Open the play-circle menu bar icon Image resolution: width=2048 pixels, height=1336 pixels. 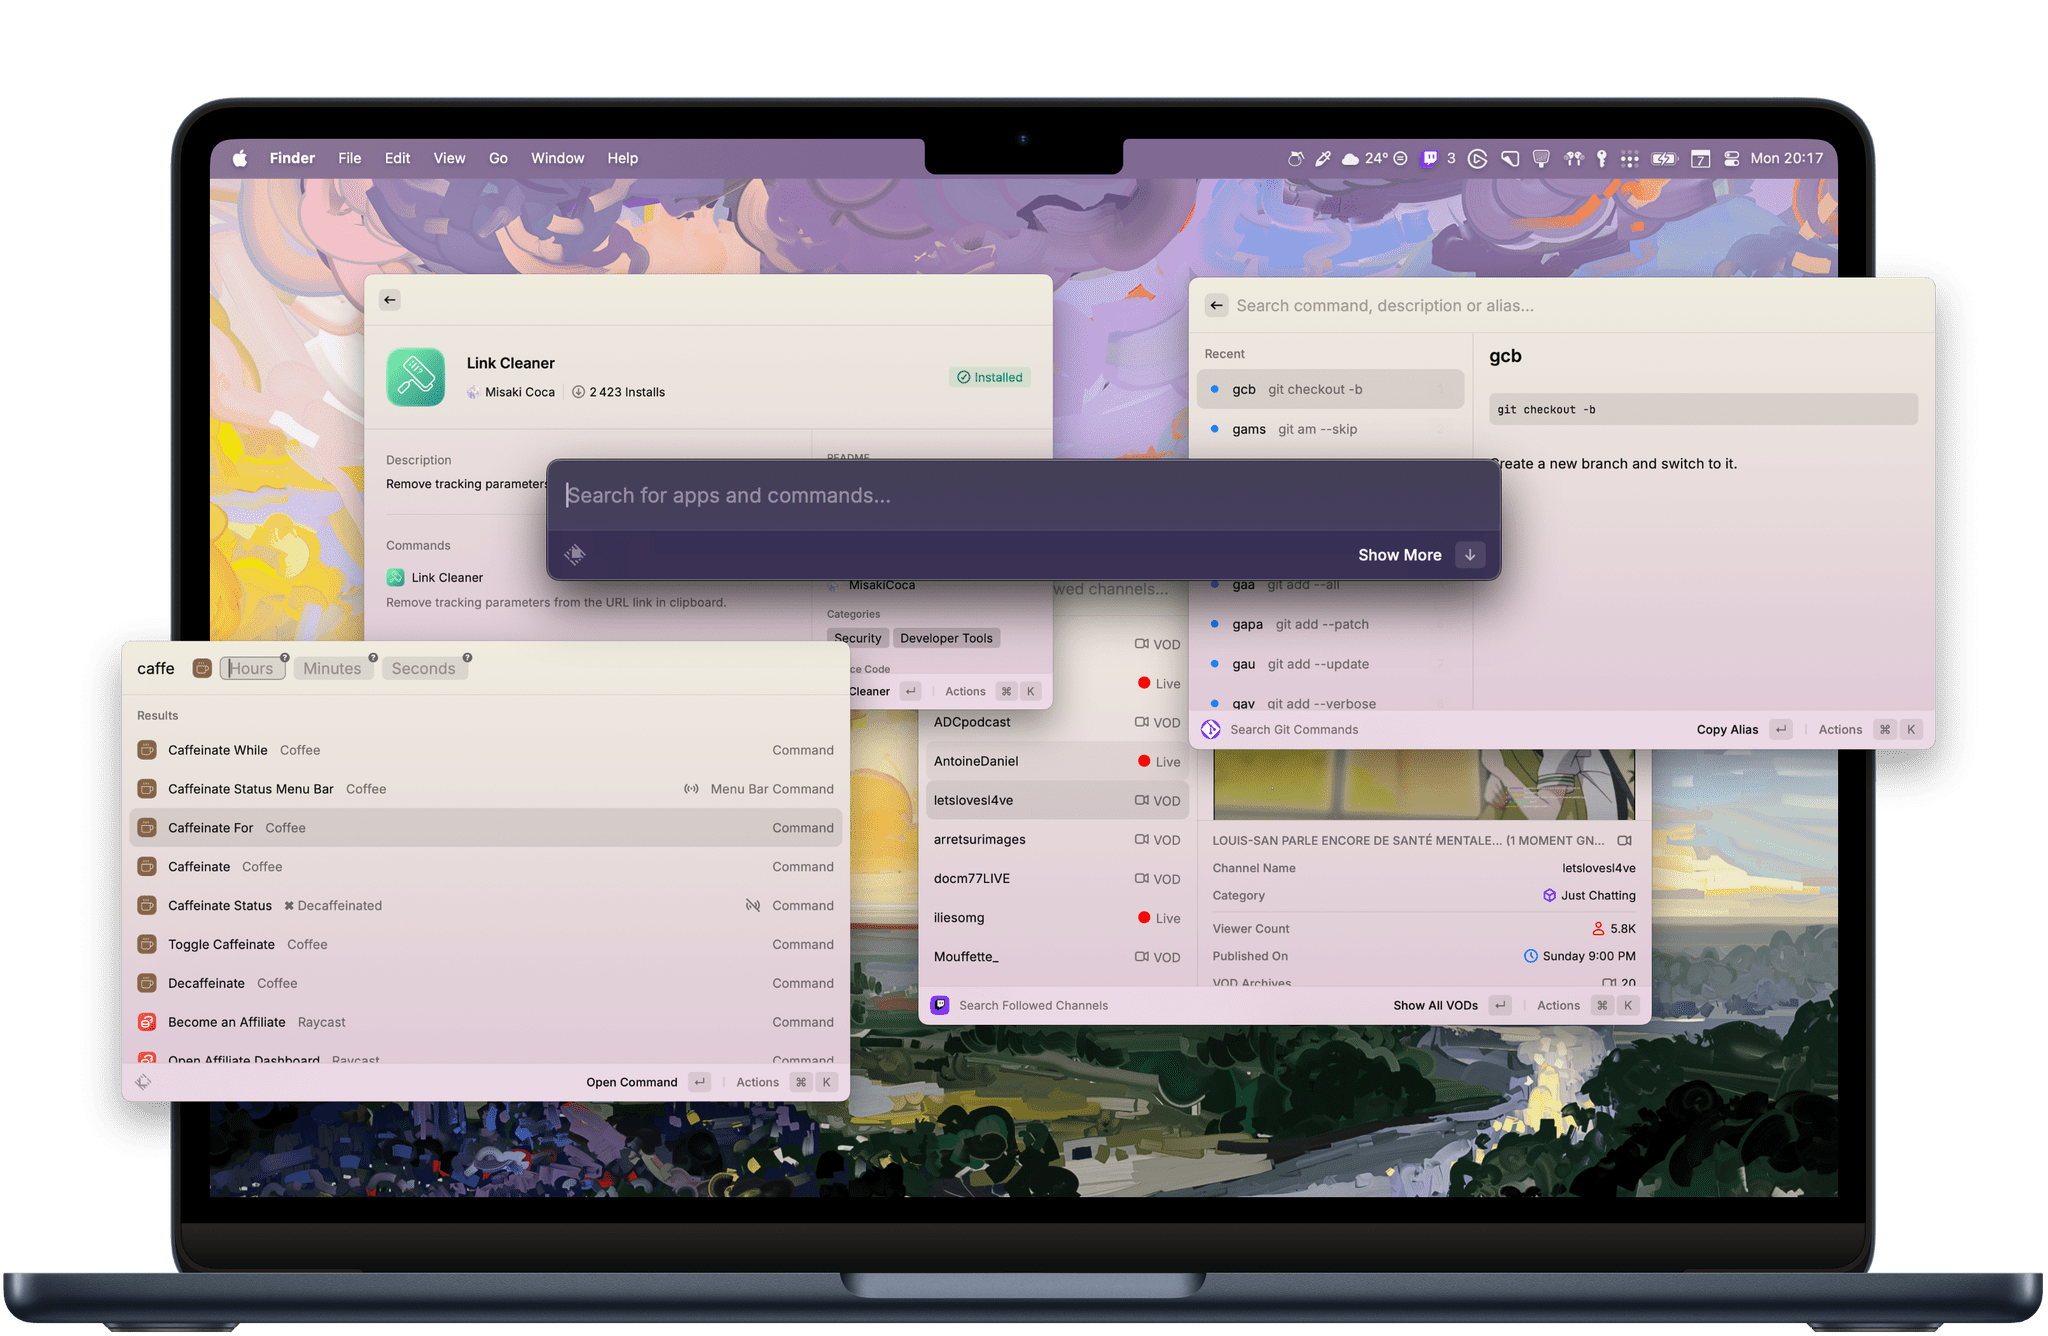[x=1478, y=158]
